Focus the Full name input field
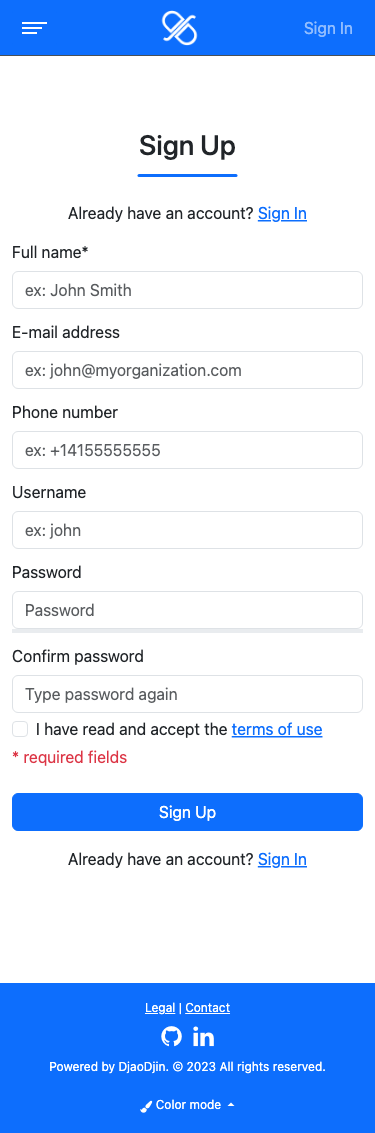Screen dimensions: 375x1133 point(187,290)
